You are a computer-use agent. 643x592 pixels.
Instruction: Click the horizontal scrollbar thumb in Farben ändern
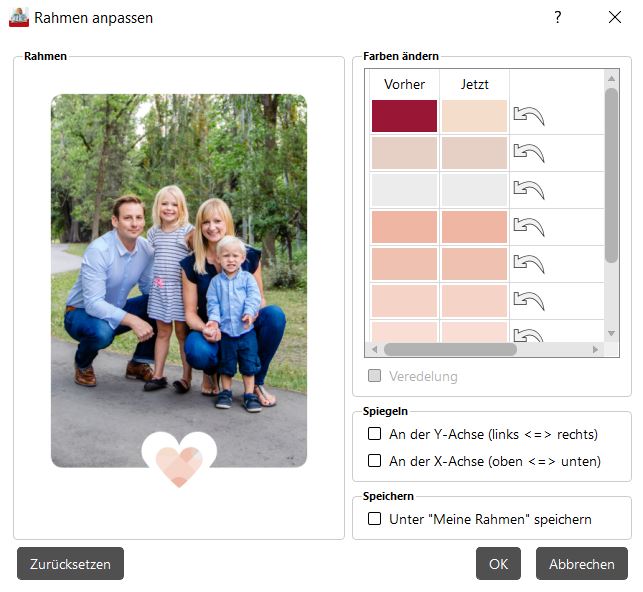pyautogui.click(x=450, y=349)
